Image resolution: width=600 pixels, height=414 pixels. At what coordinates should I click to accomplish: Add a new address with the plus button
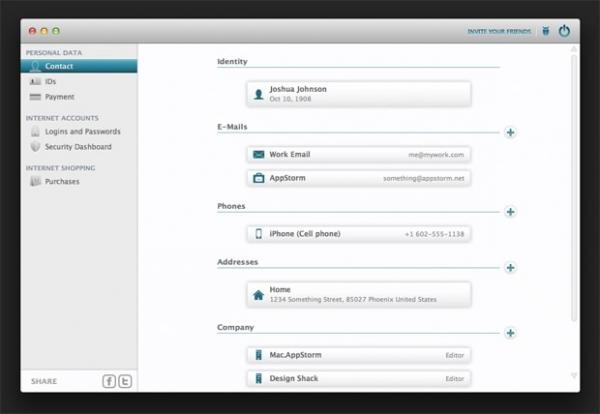(x=510, y=267)
